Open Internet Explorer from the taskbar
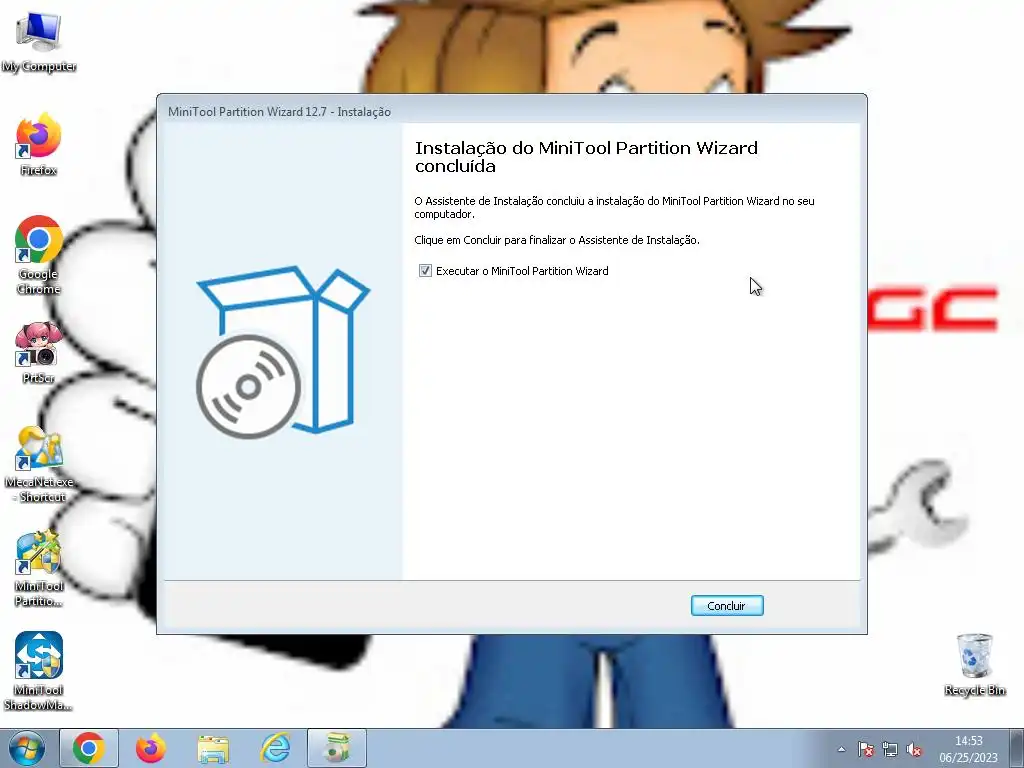The image size is (1024, 768). tap(275, 748)
